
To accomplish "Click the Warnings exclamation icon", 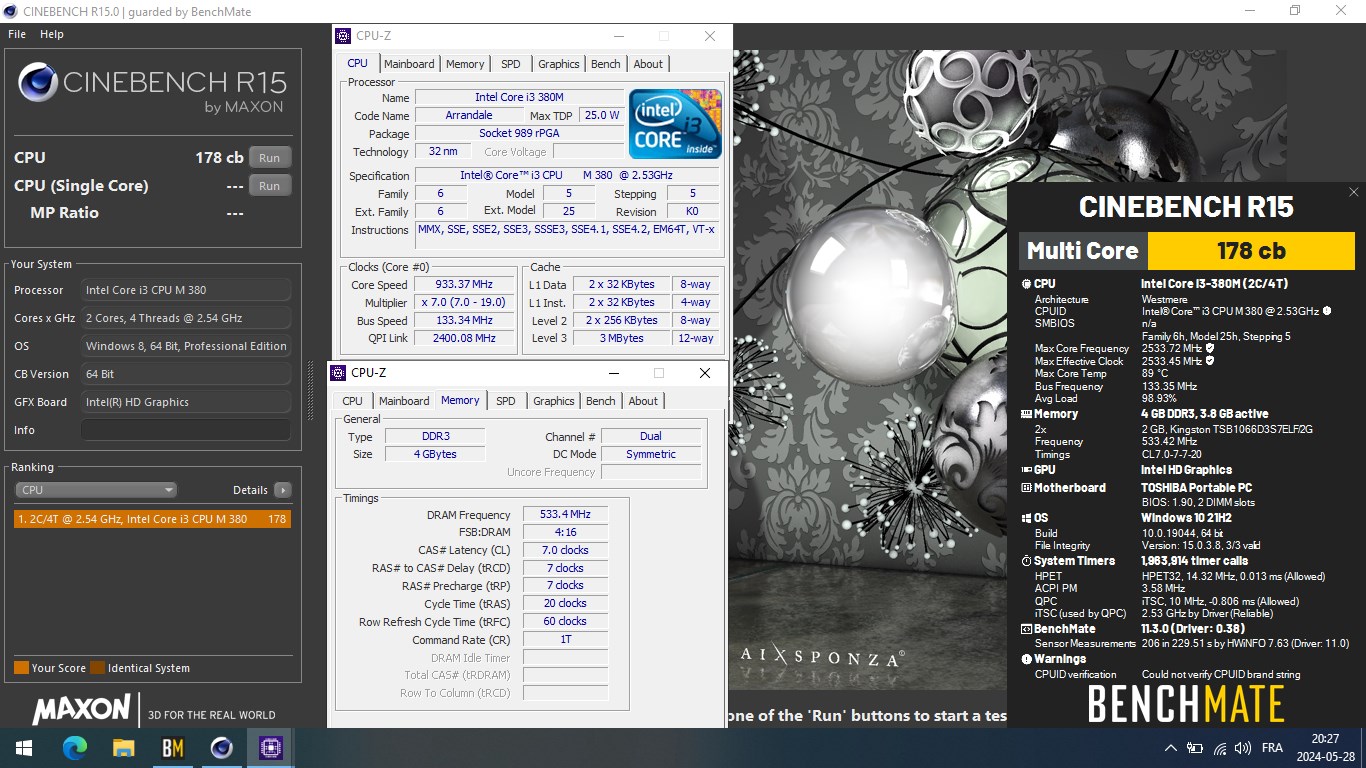I will point(1026,659).
